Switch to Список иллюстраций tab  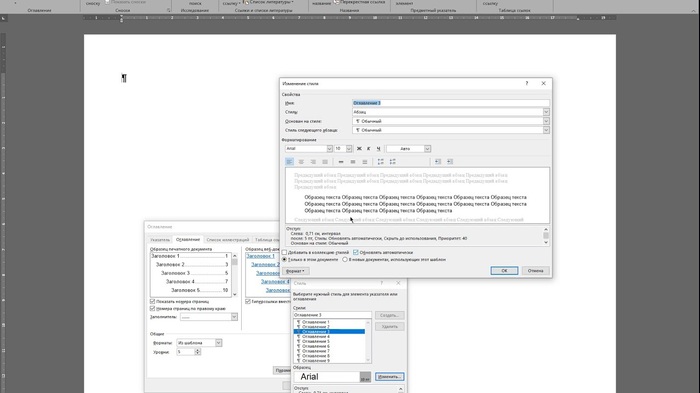click(228, 240)
